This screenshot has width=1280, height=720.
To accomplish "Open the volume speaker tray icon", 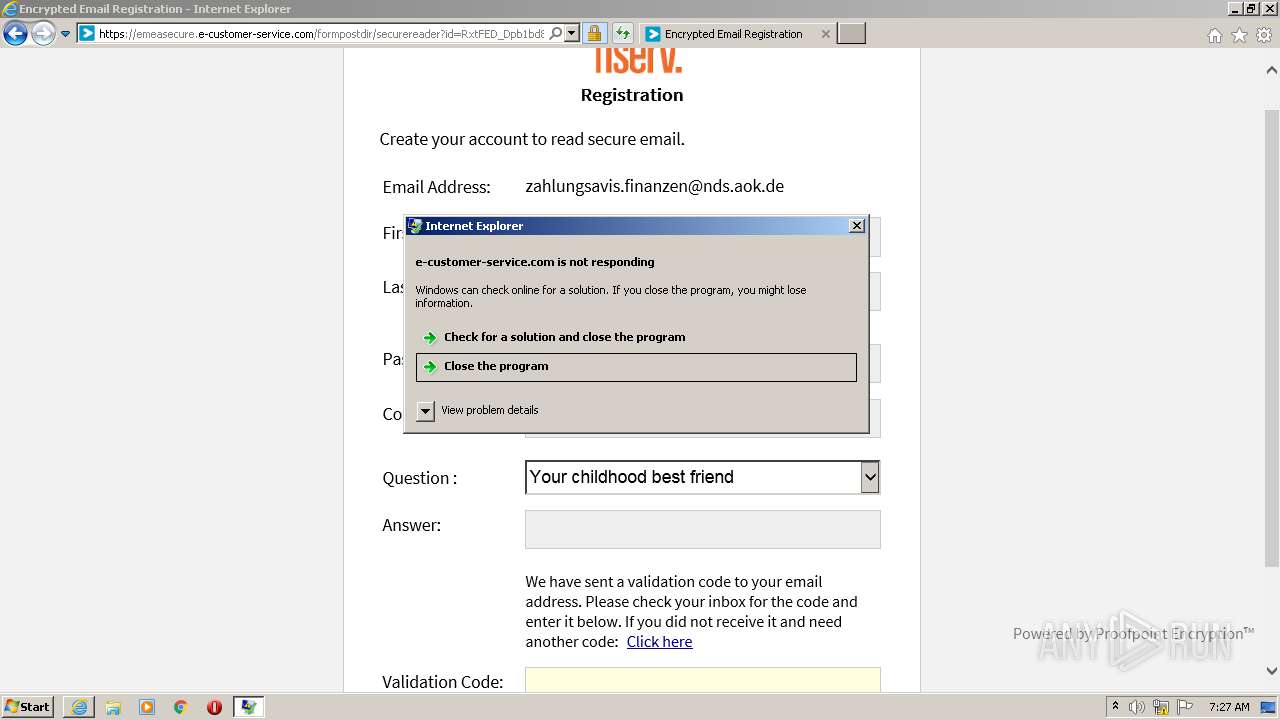I will [x=1137, y=707].
